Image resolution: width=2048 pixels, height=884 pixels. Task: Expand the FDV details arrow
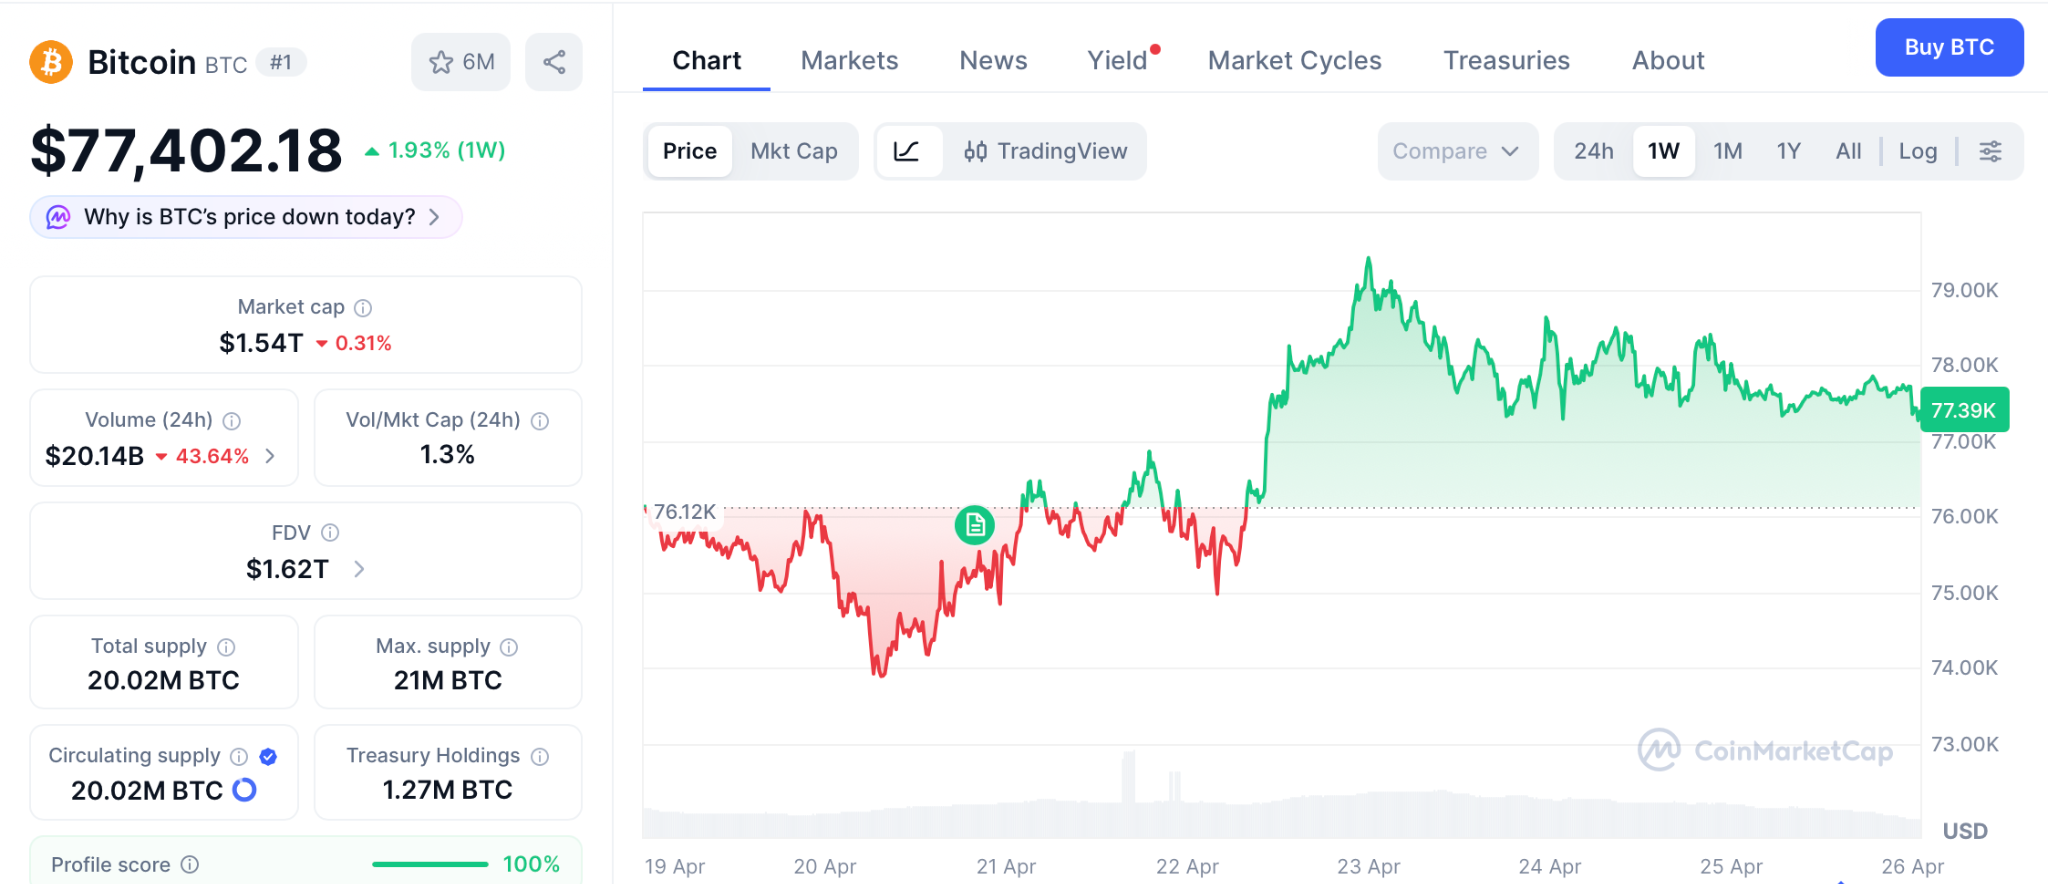(x=359, y=569)
